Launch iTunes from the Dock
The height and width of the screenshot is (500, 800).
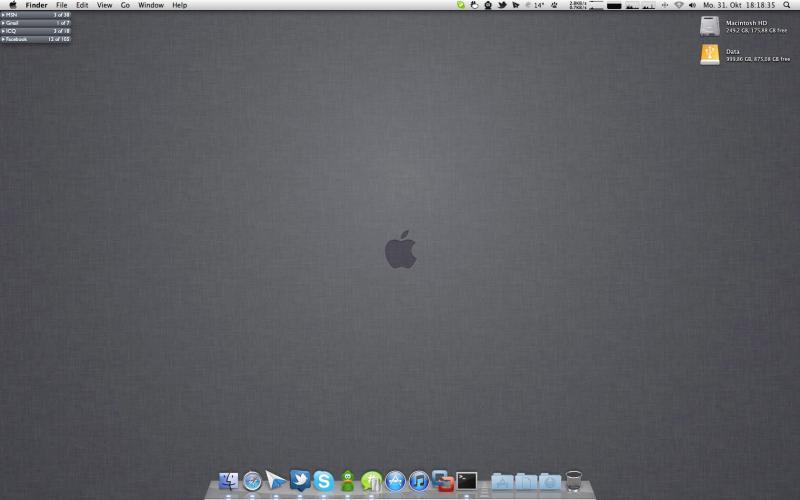pyautogui.click(x=419, y=481)
